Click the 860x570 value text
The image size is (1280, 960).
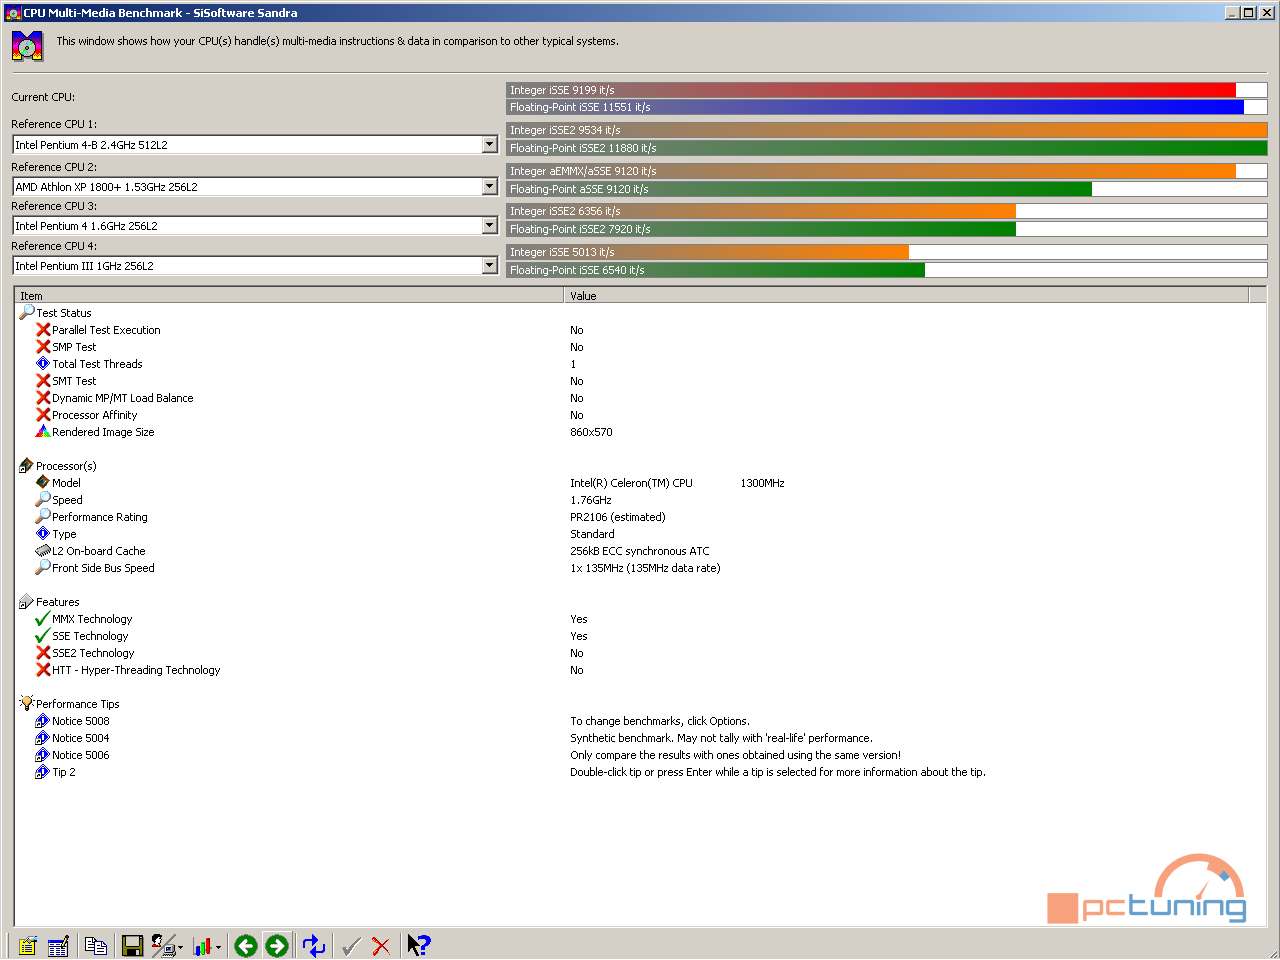[591, 432]
